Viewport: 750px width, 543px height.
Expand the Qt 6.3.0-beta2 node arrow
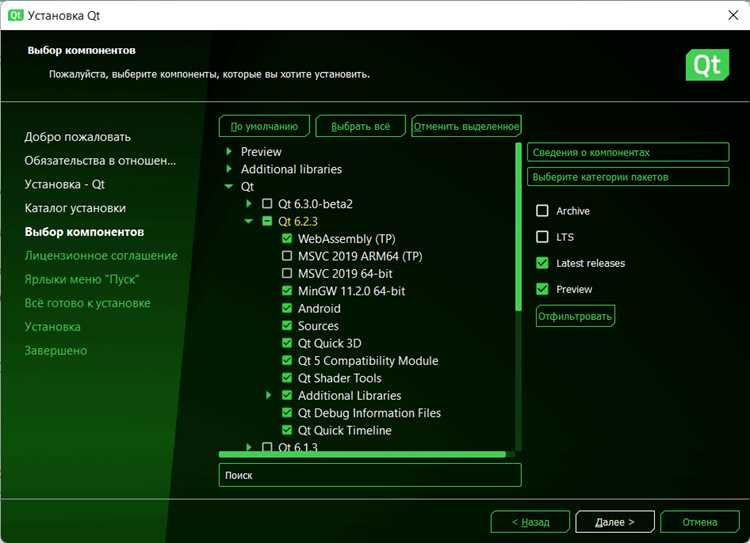pyautogui.click(x=249, y=203)
